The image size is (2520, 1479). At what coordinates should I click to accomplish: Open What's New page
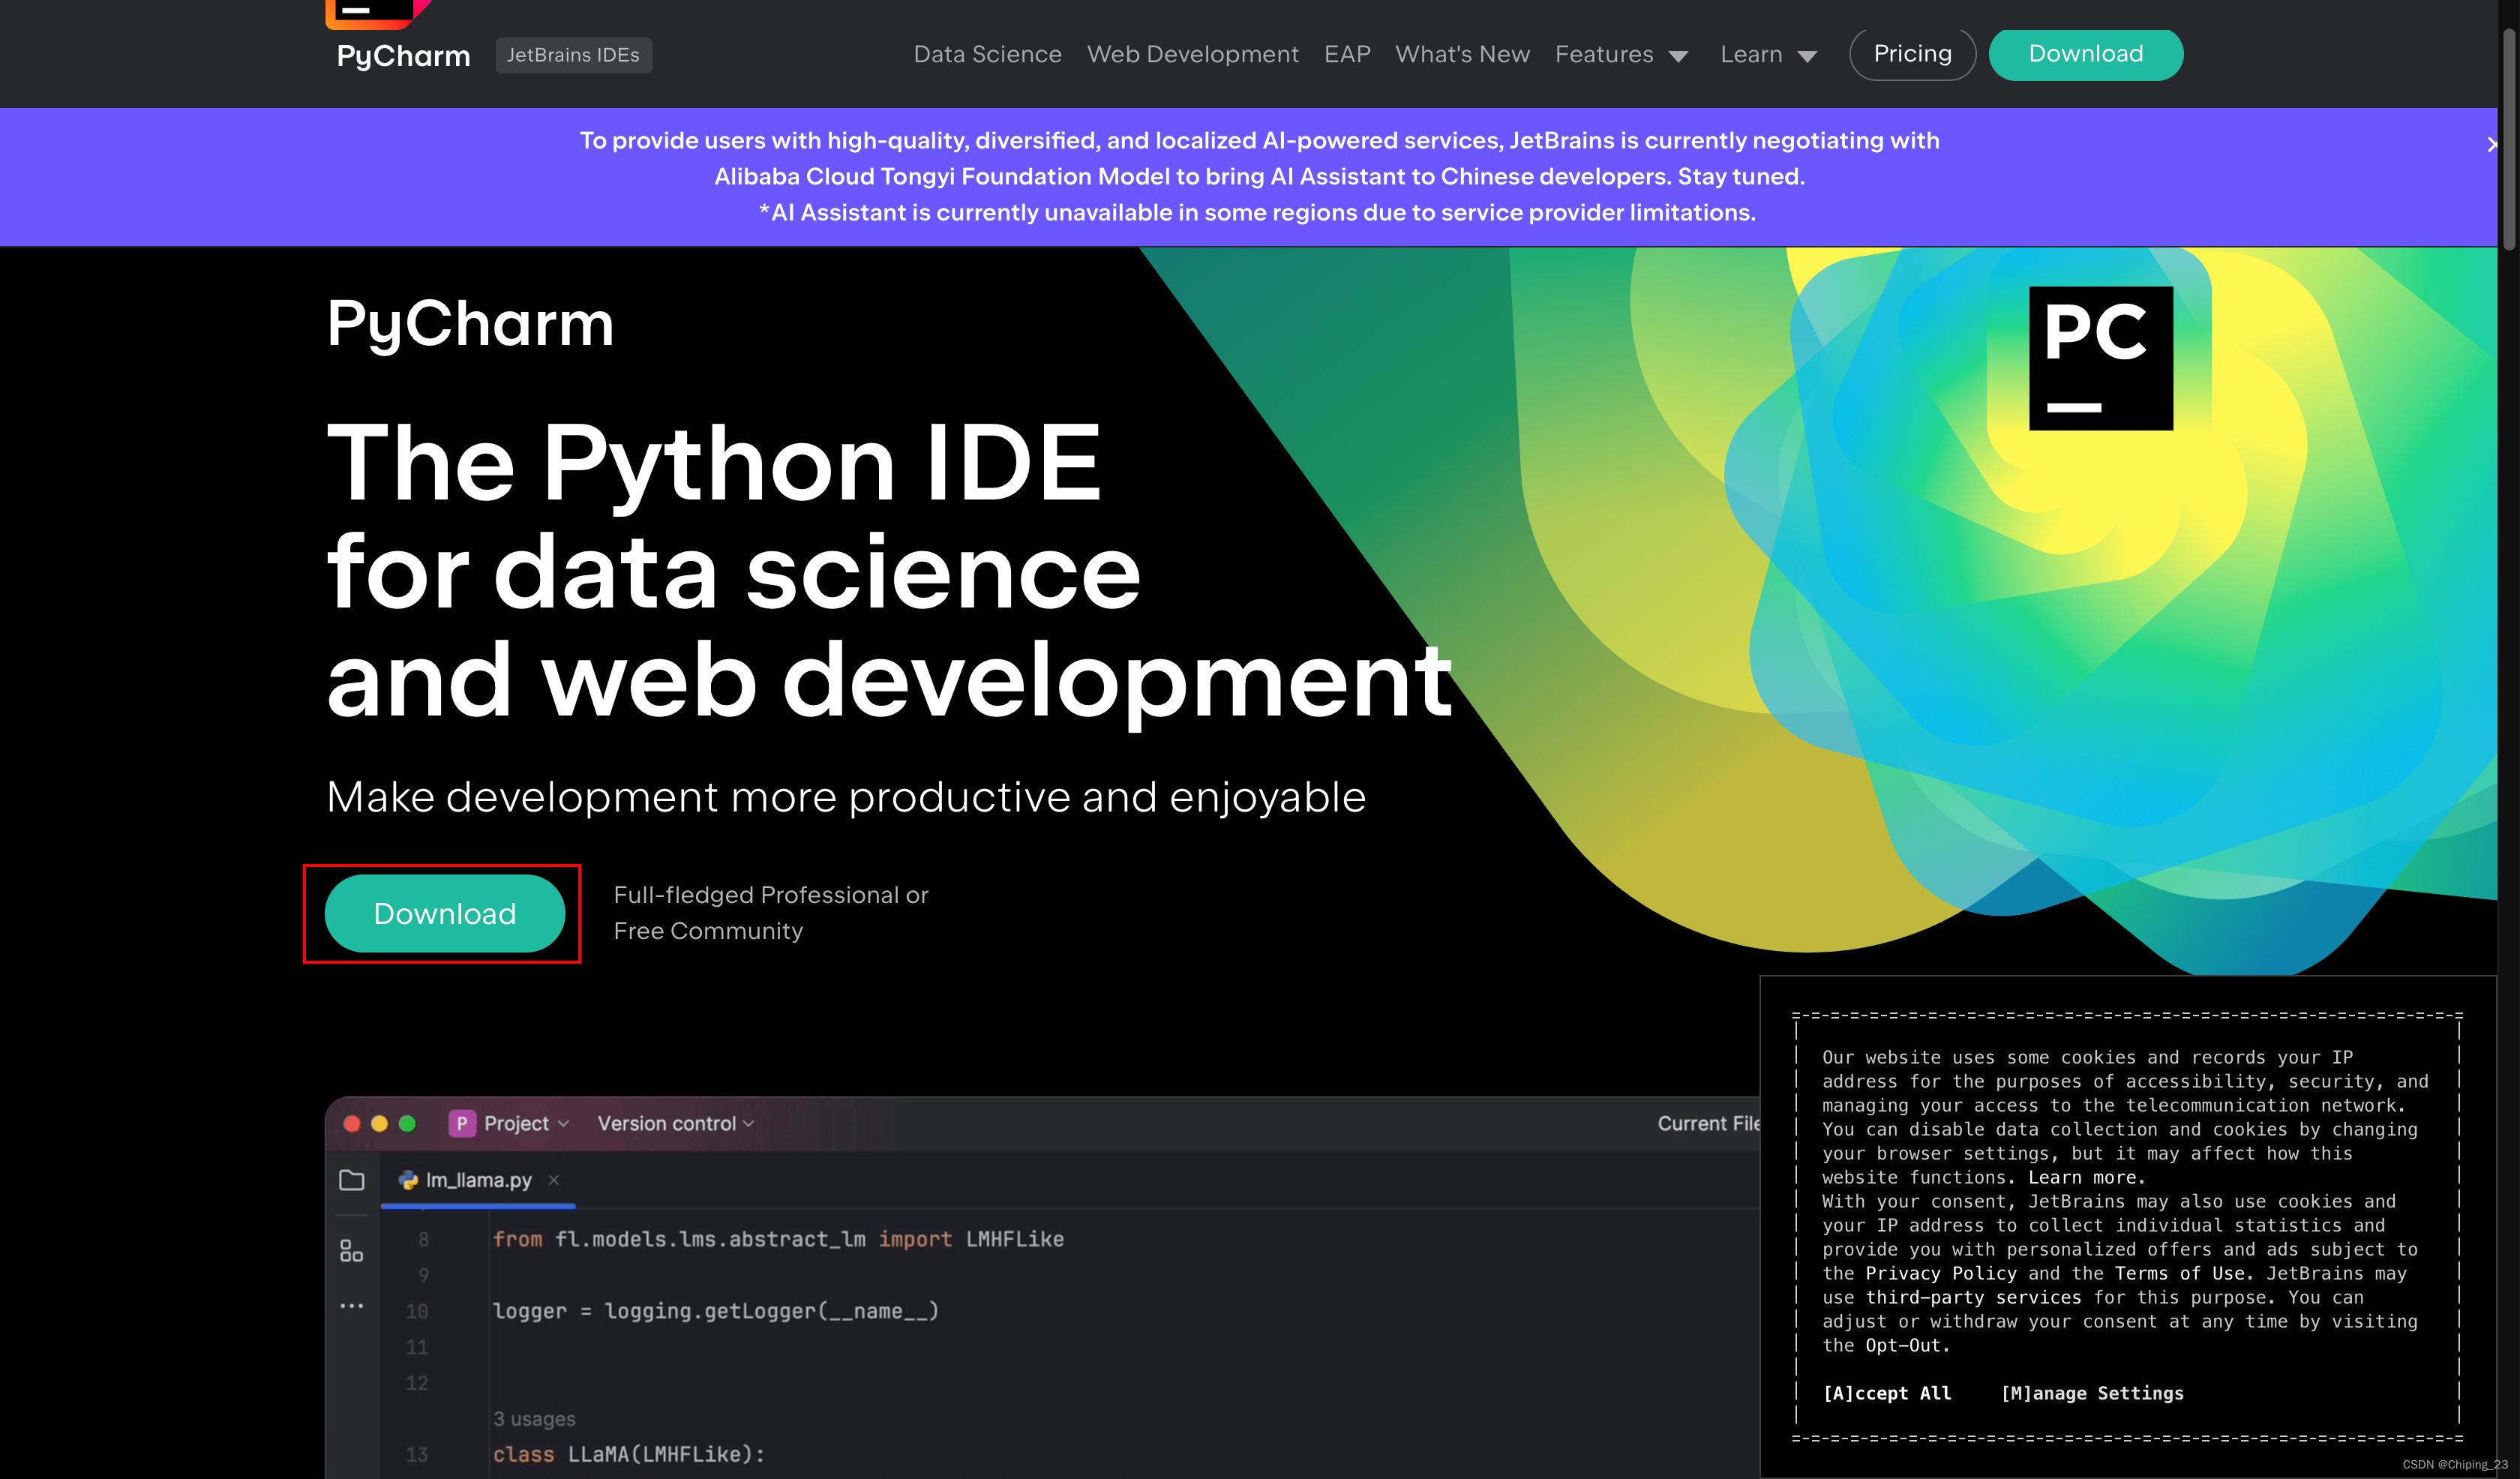(1462, 54)
